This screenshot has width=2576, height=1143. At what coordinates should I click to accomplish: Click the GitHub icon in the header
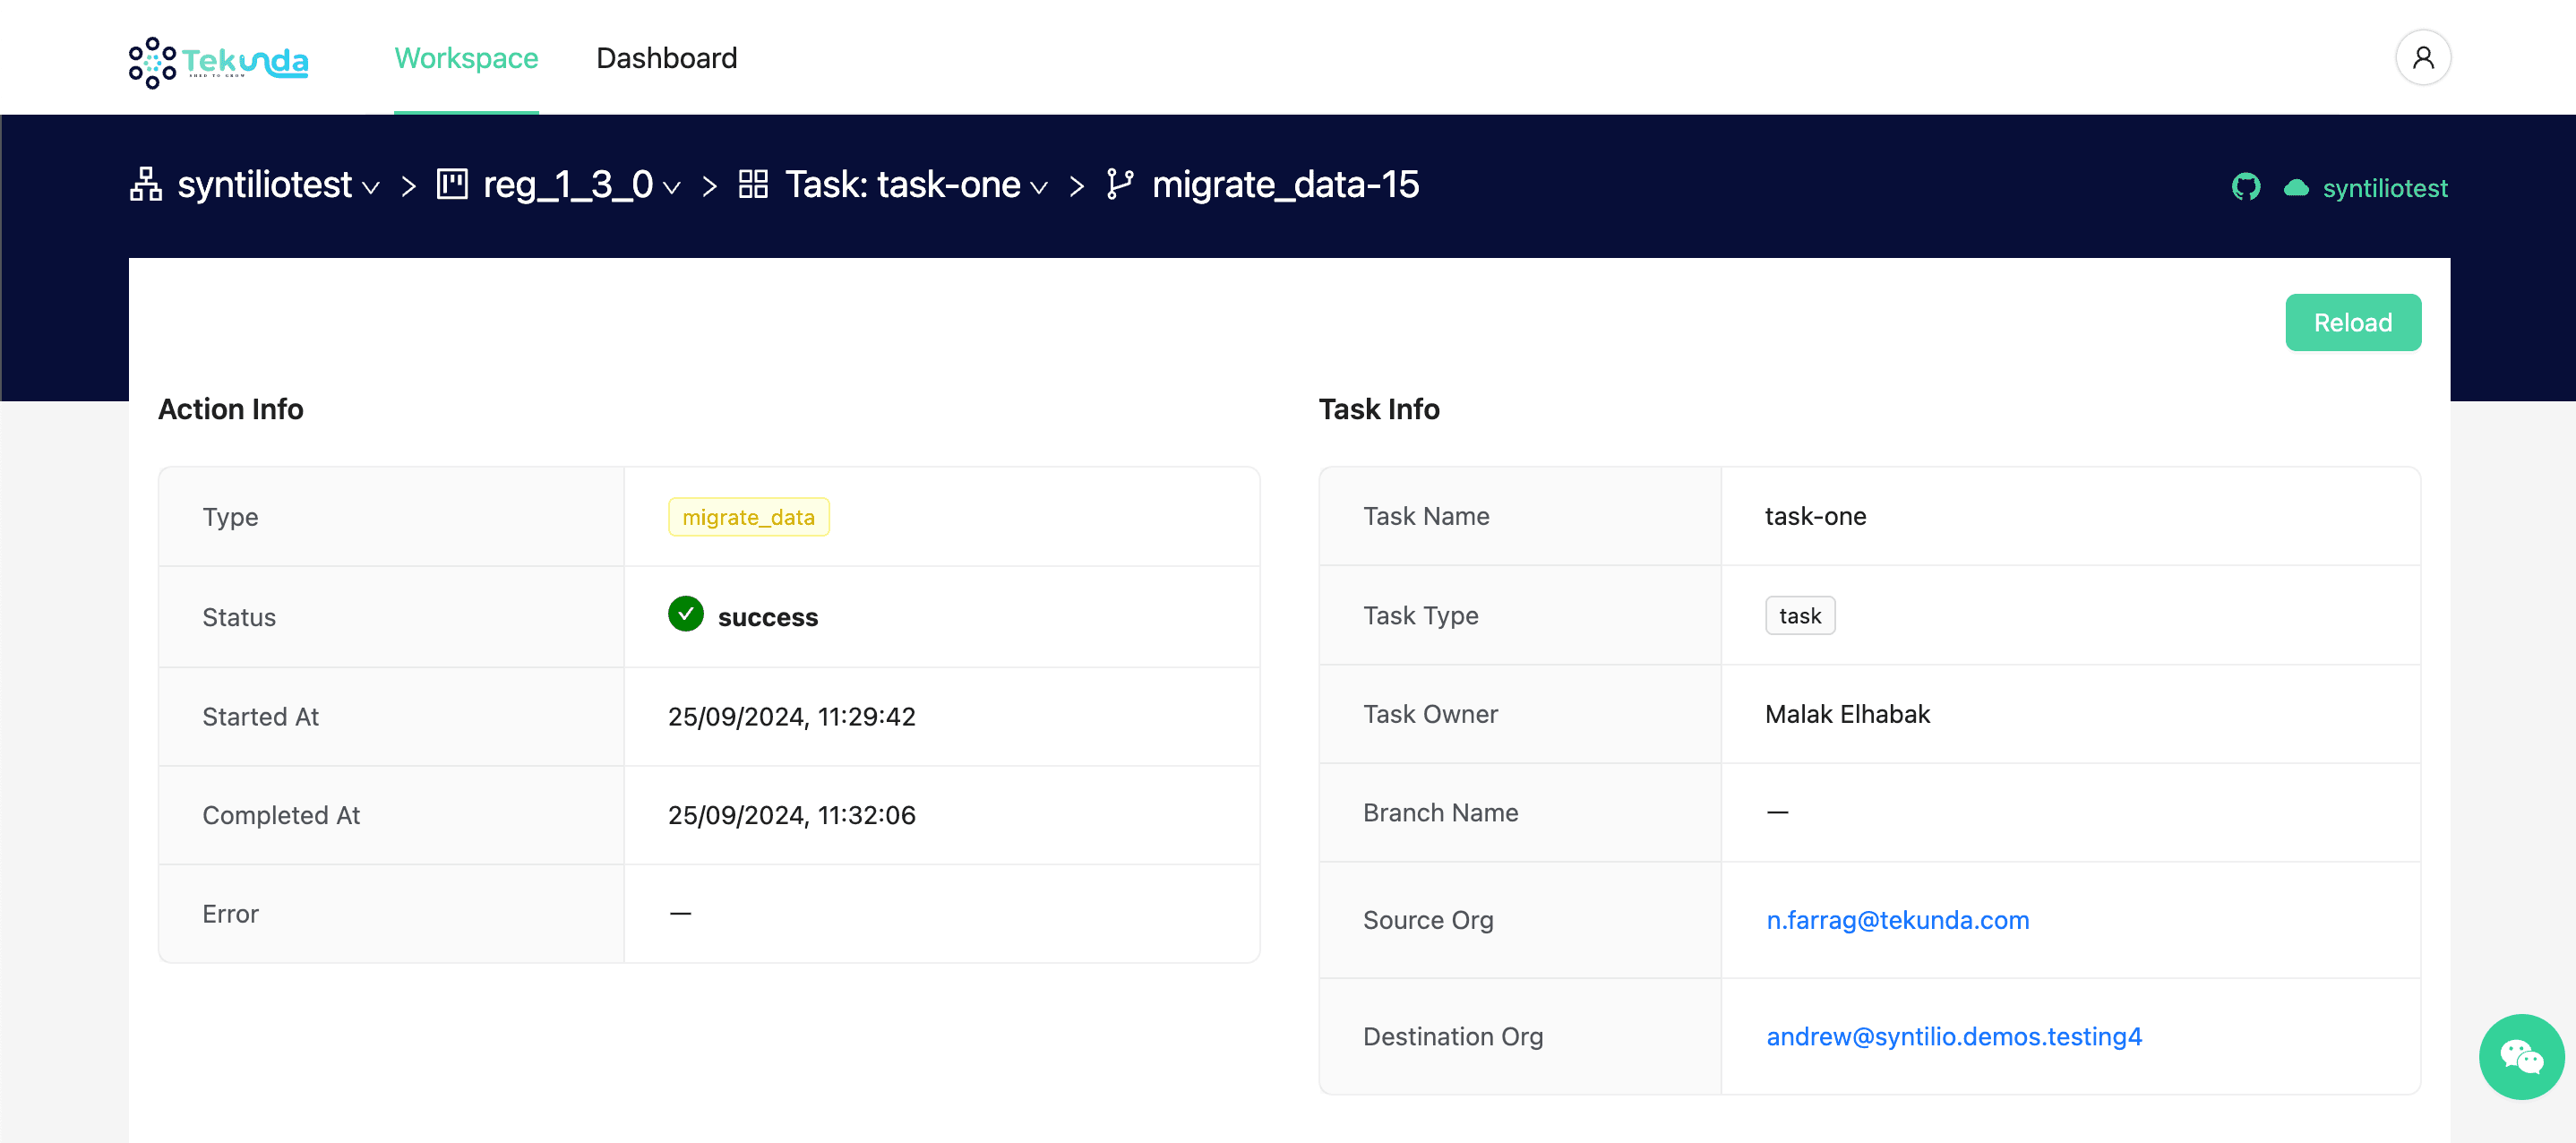coord(2247,187)
